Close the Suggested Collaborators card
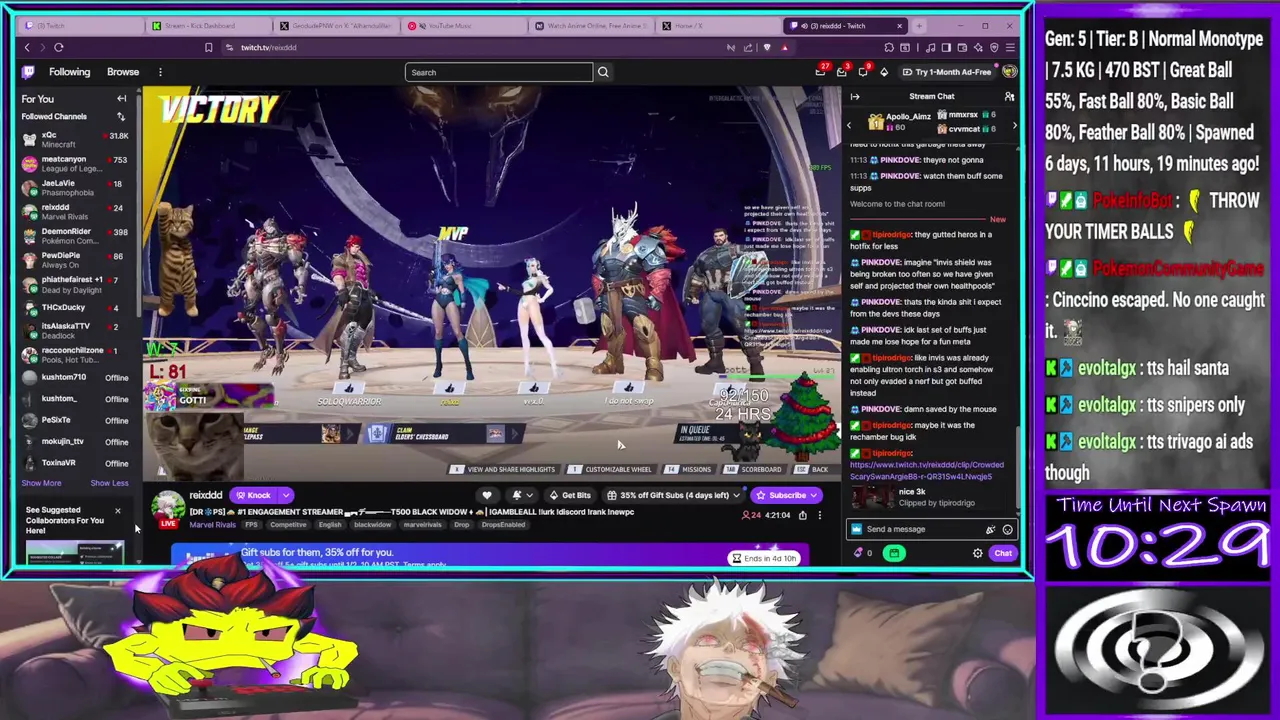Screen dimensions: 1280x720 pyautogui.click(x=117, y=511)
